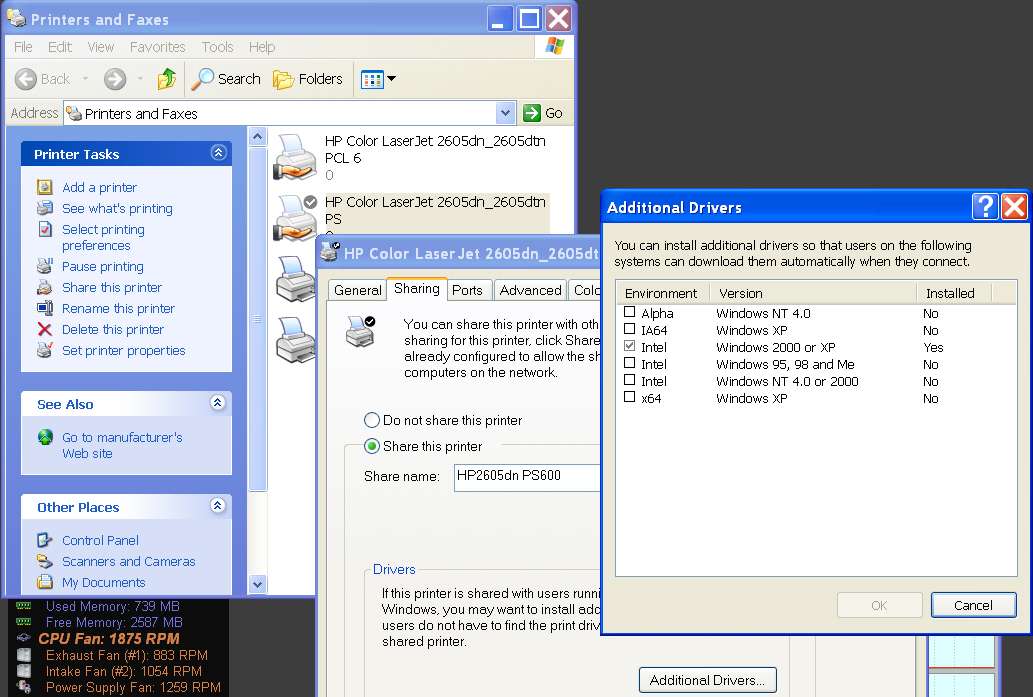1033x697 pixels.
Task: Click the Up folder toolbar icon
Action: coord(167,79)
